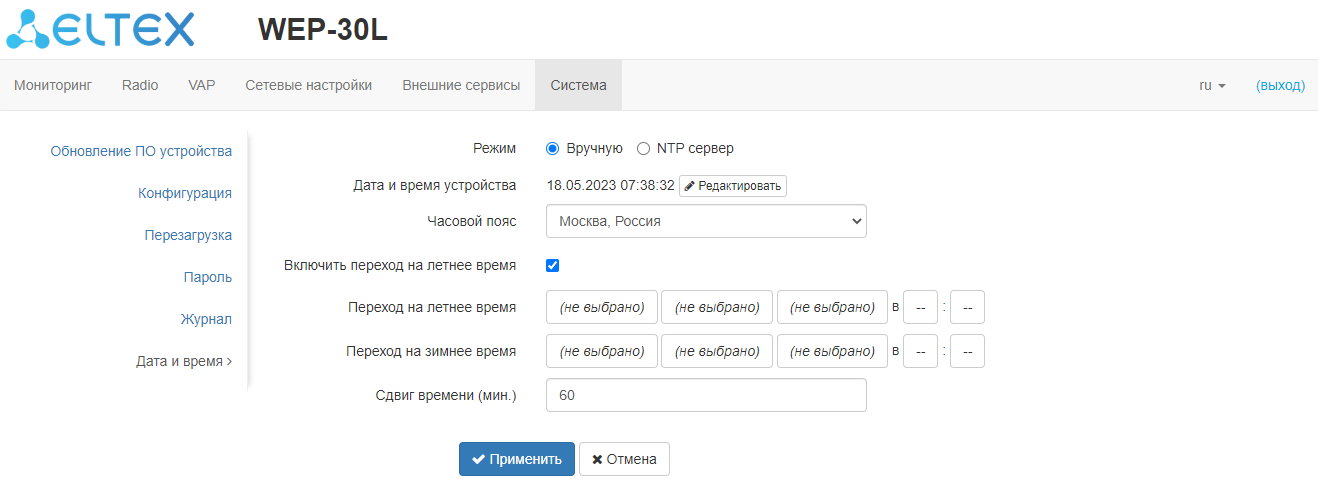Click the Сдвиг времени minutes input field
The width and height of the screenshot is (1318, 479).
[x=706, y=396]
